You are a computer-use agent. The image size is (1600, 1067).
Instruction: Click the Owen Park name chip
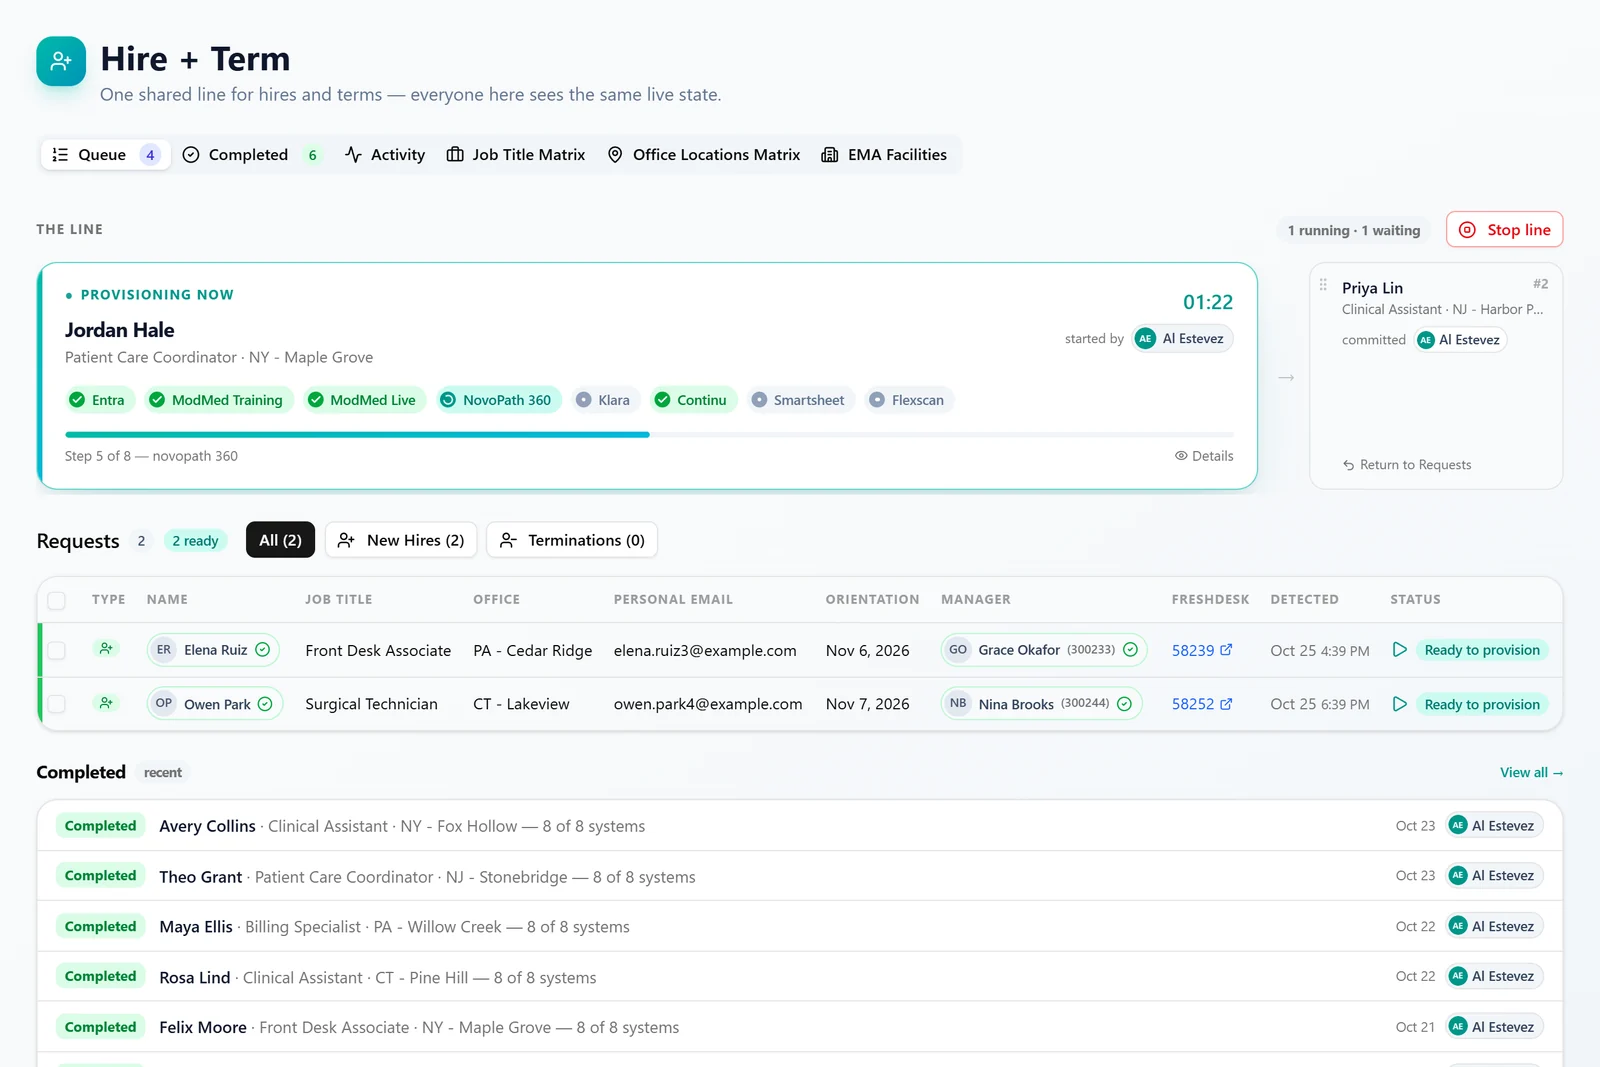215,704
